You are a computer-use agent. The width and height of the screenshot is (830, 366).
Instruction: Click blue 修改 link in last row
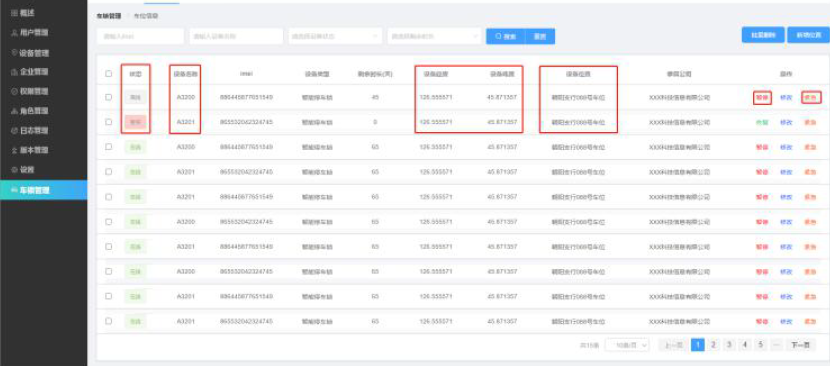tap(786, 322)
